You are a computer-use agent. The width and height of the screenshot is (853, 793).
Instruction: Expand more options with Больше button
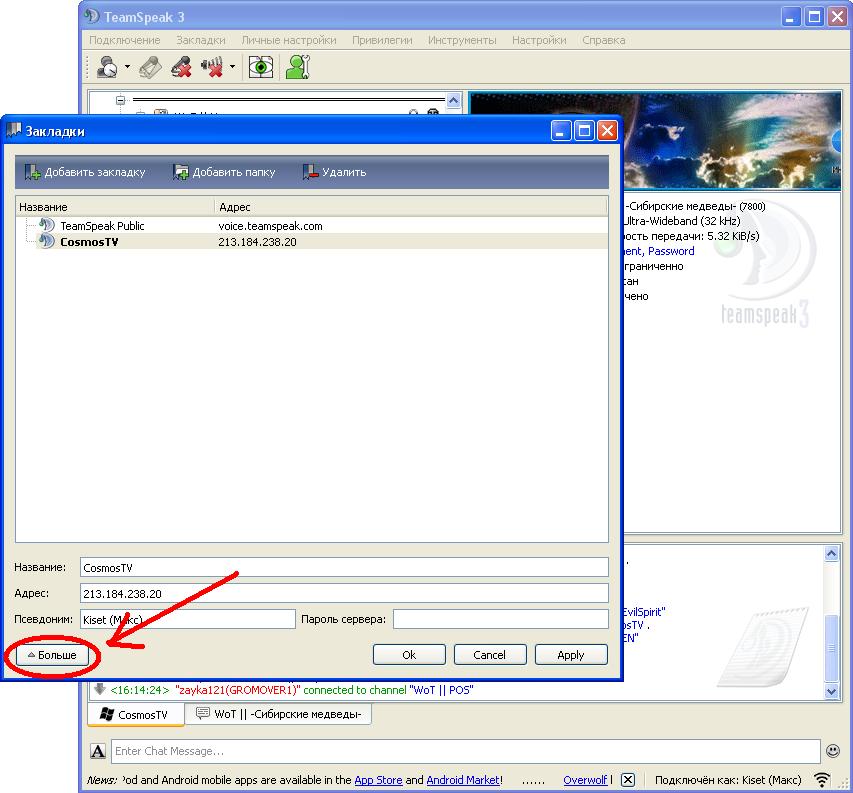click(53, 655)
